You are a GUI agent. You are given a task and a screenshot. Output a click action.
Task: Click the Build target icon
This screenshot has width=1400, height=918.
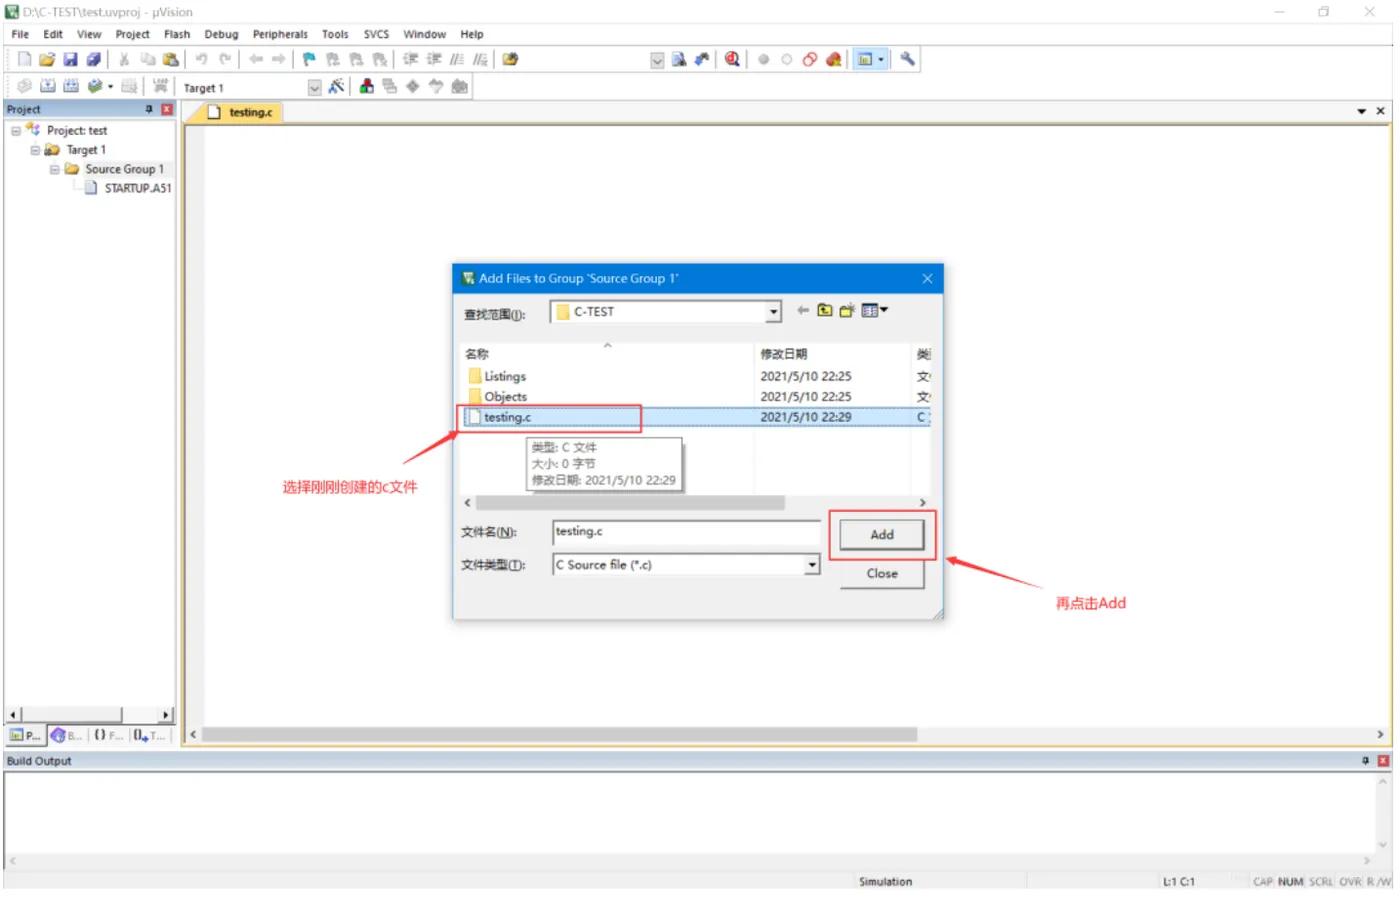[47, 87]
